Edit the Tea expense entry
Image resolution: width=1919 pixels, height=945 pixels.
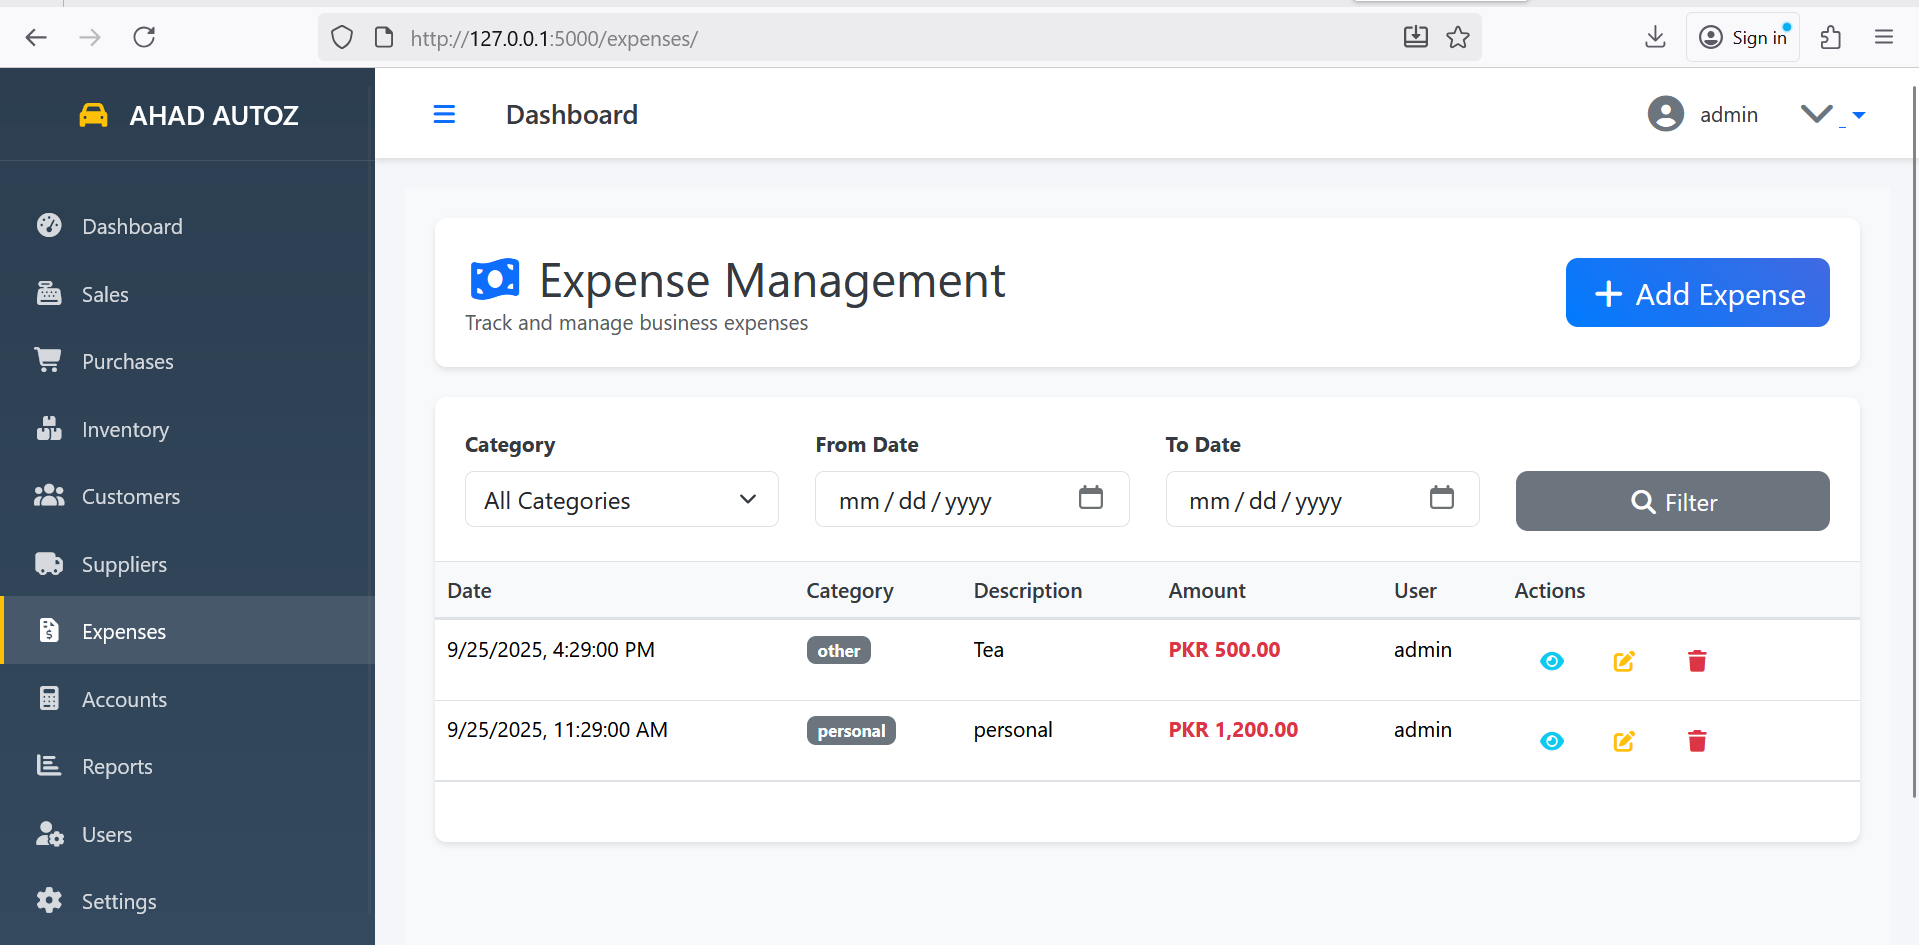(1623, 661)
